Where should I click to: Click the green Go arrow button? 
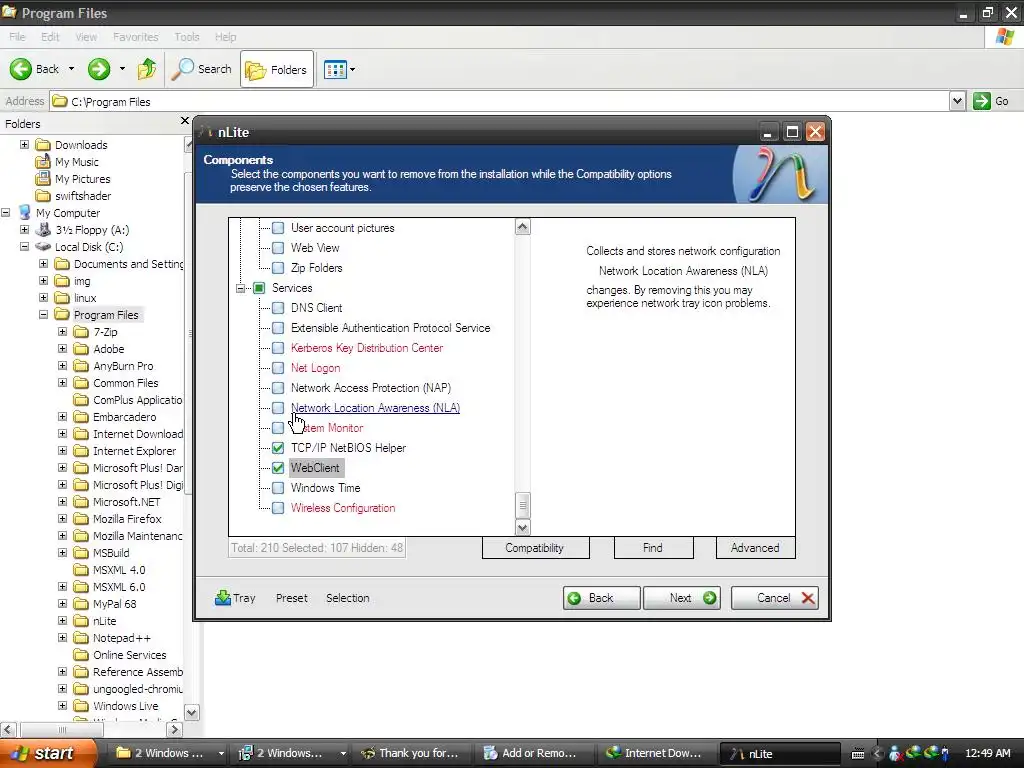(982, 101)
